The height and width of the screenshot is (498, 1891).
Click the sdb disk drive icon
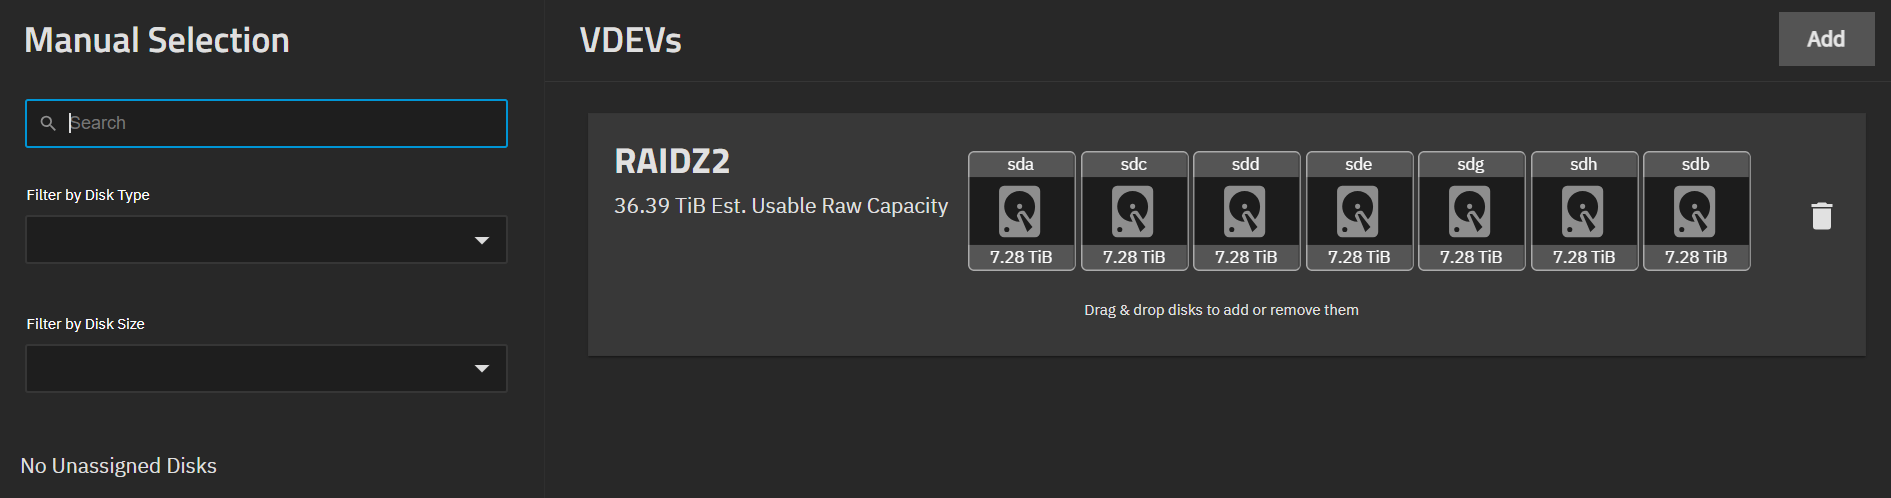[1695, 211]
